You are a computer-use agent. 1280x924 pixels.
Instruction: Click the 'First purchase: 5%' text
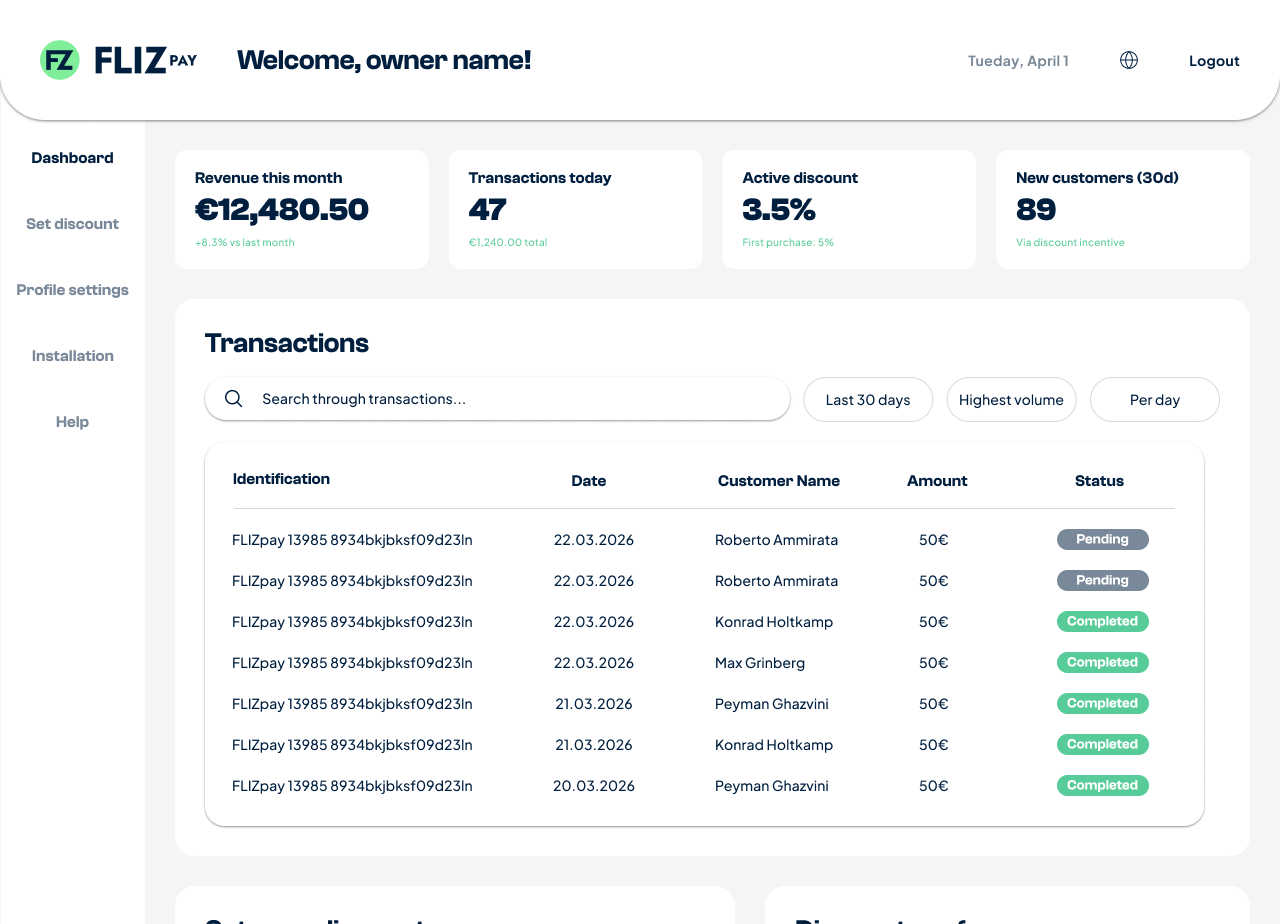tap(788, 243)
